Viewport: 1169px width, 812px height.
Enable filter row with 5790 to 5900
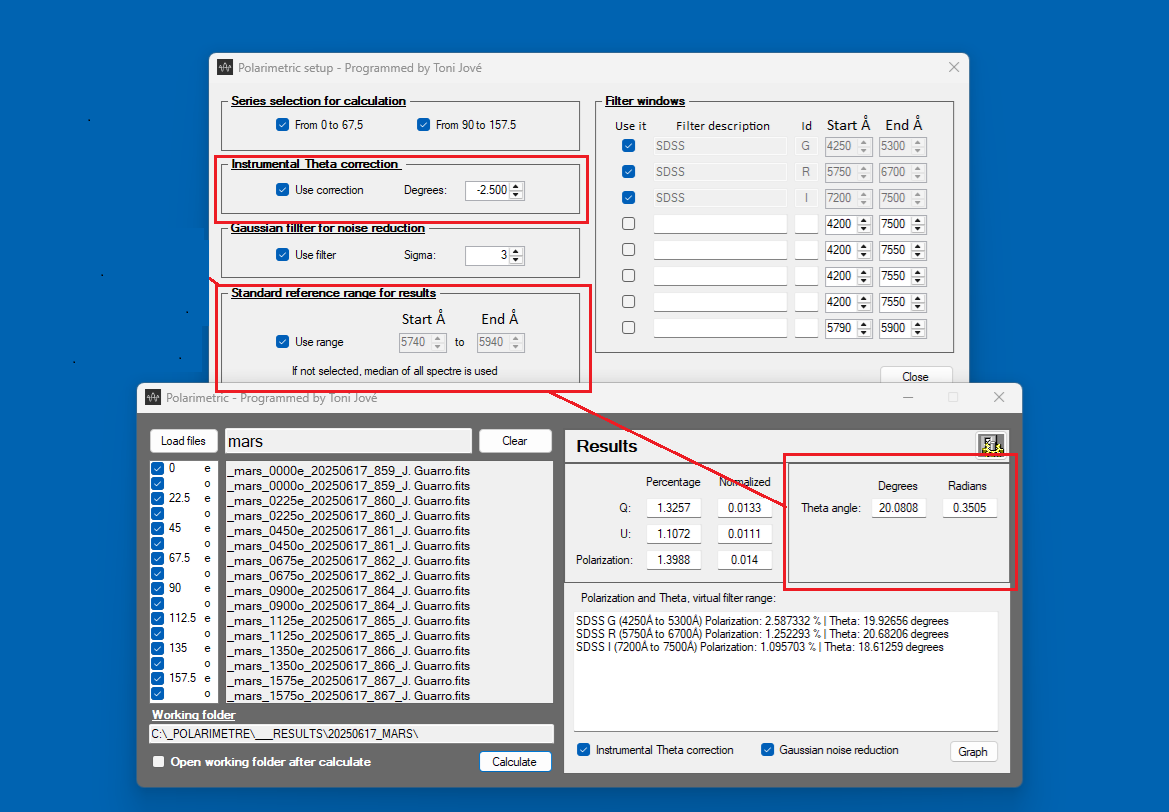point(628,327)
